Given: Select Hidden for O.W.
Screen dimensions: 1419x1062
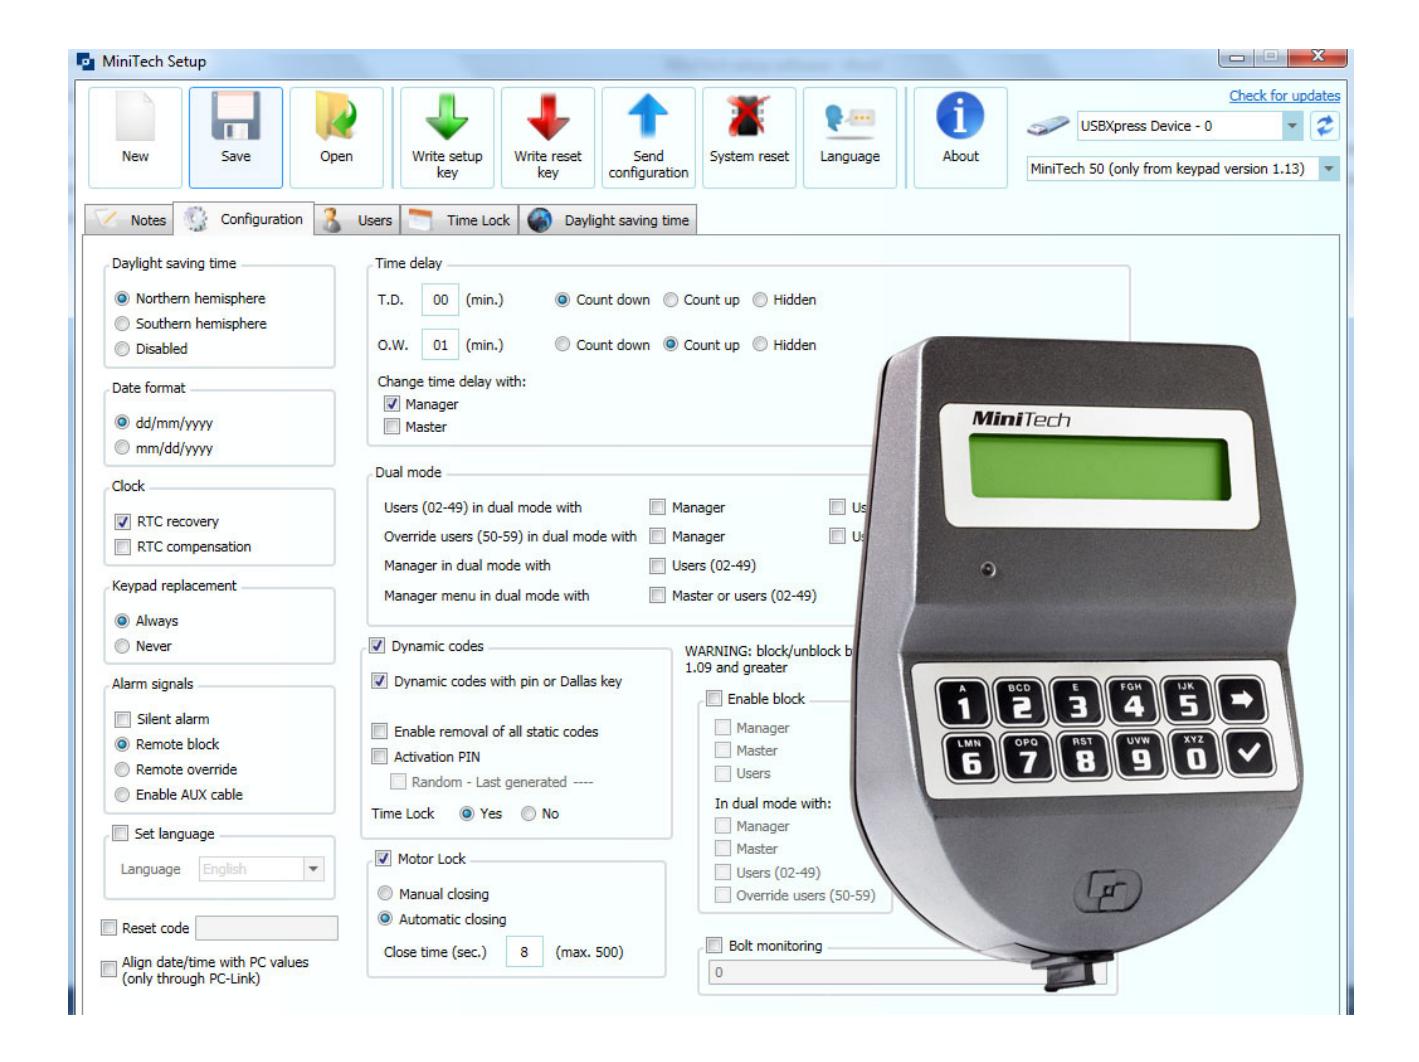Looking at the screenshot, I should click(760, 345).
